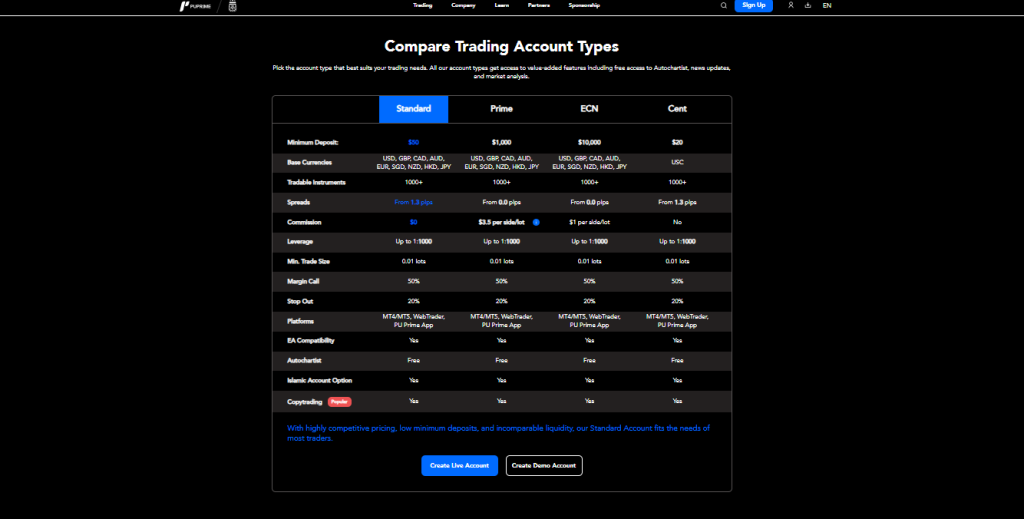Expand the Trading menu
Viewport: 1024px width, 519px height.
click(x=422, y=5)
